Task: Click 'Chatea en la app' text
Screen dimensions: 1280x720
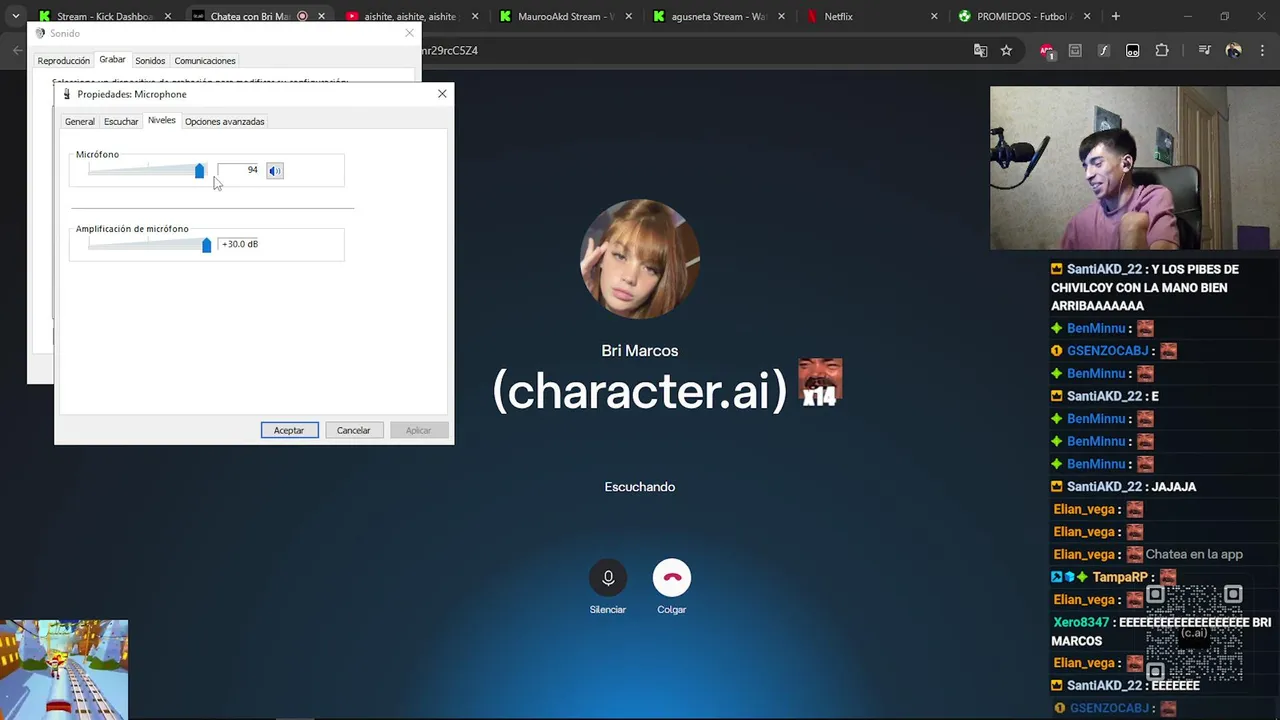Action: [x=1194, y=555]
